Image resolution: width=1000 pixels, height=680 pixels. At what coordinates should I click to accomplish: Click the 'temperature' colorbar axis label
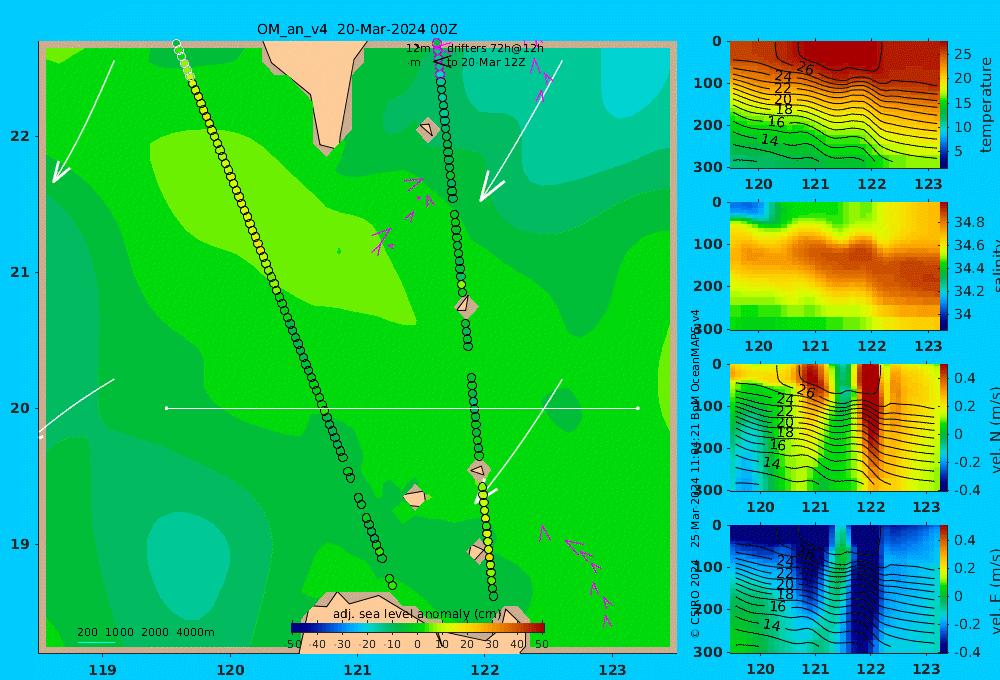pos(986,105)
